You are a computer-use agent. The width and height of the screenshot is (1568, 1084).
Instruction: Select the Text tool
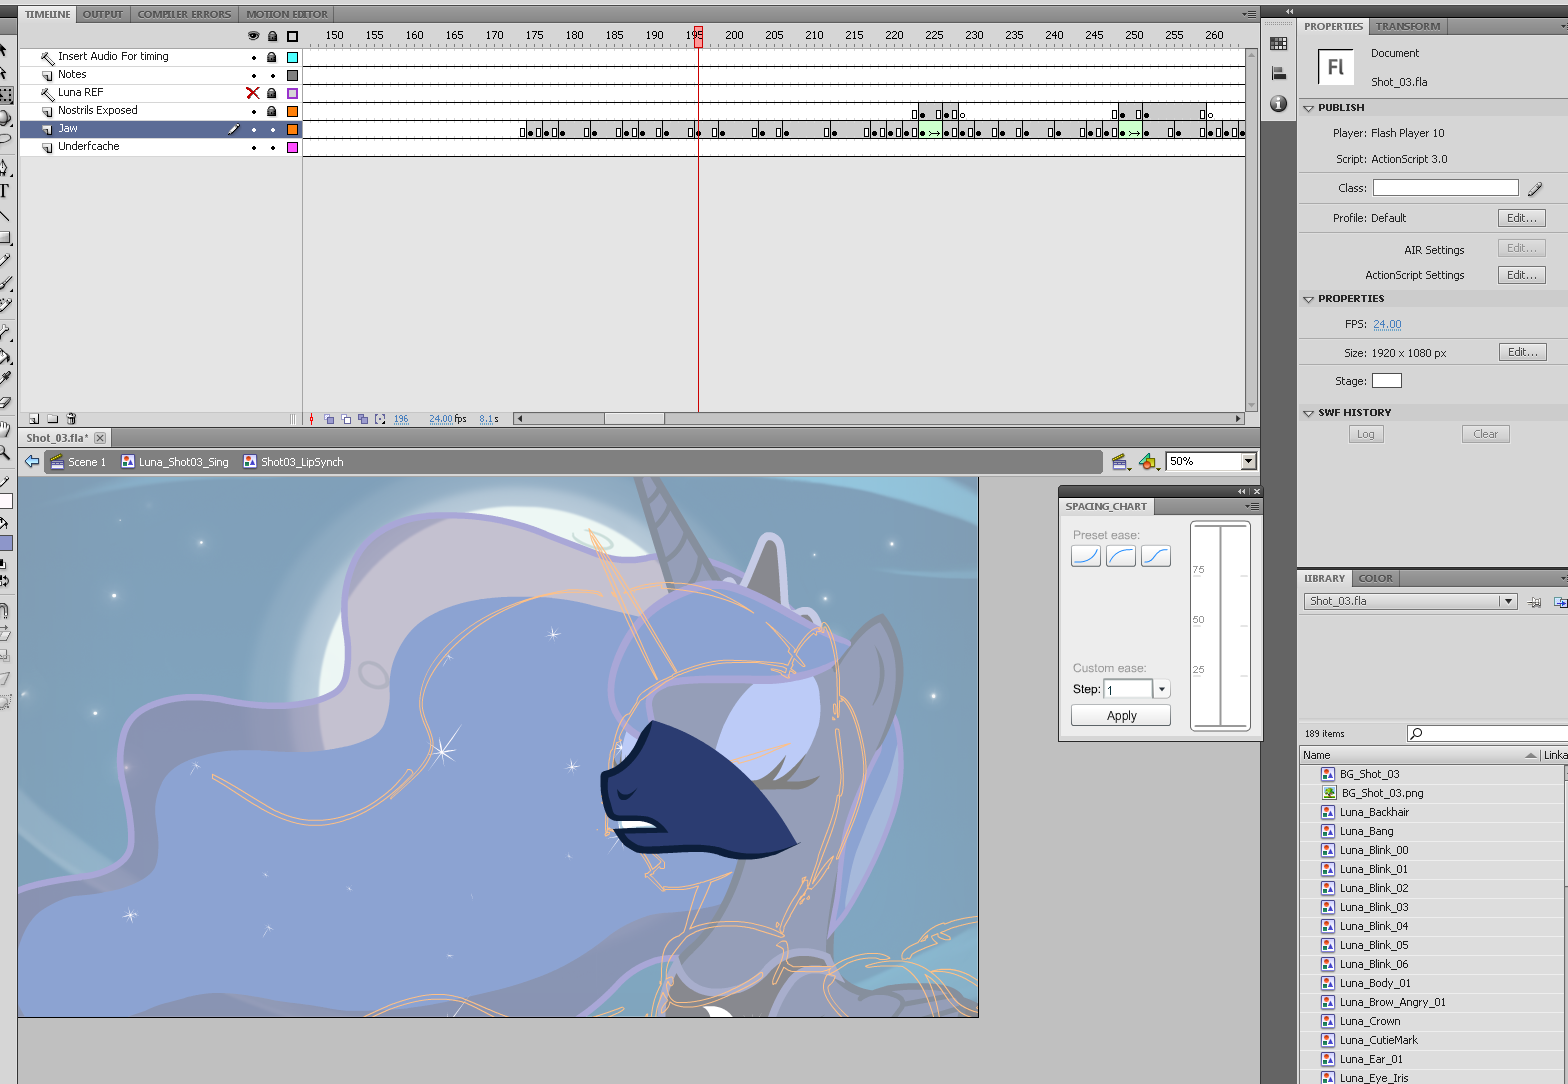pyautogui.click(x=5, y=192)
